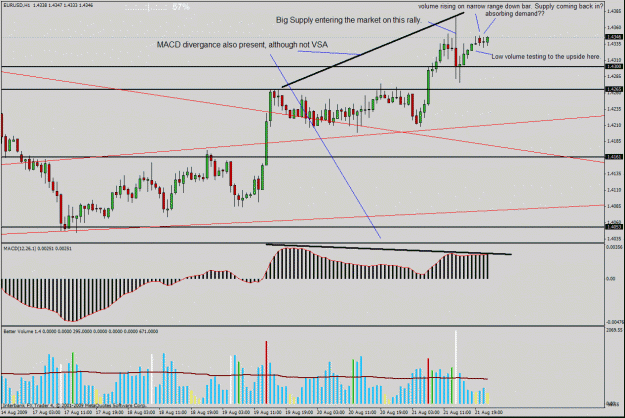Click the 17 Aug 19:00 time label
This screenshot has height=418, width=625.
pos(110,412)
